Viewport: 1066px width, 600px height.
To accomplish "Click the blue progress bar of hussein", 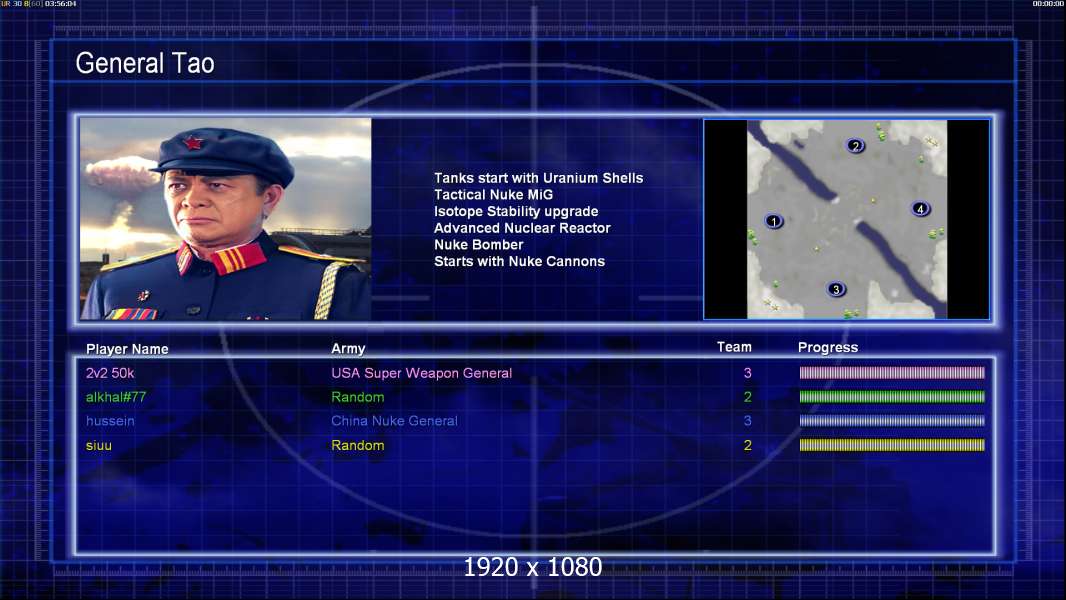I will [892, 421].
